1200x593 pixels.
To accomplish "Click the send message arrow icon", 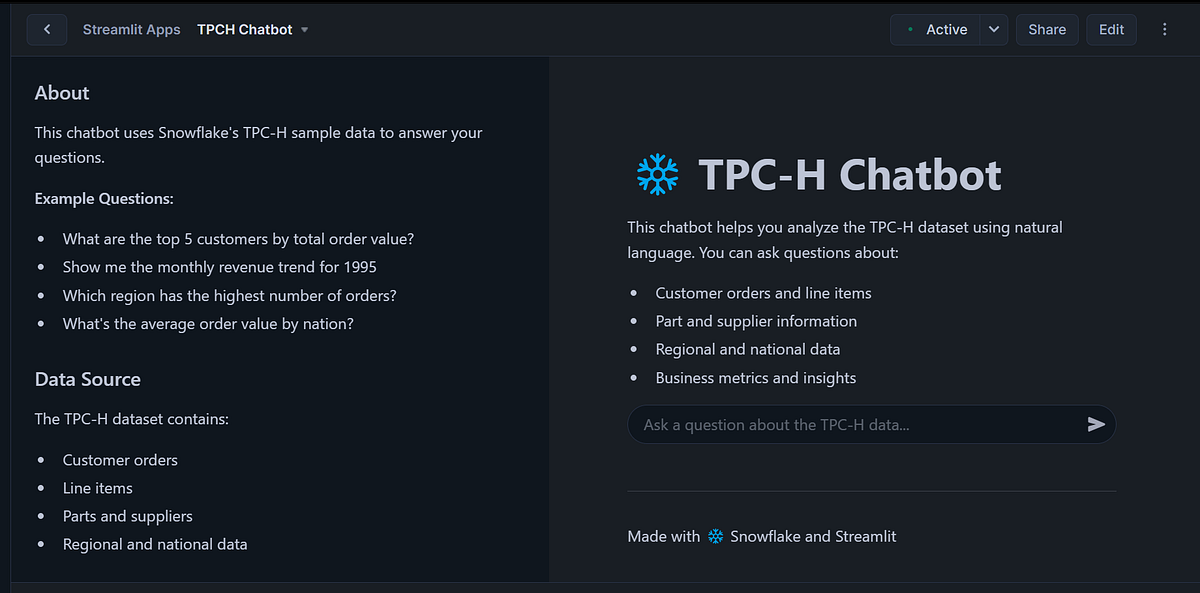I will pyautogui.click(x=1097, y=424).
